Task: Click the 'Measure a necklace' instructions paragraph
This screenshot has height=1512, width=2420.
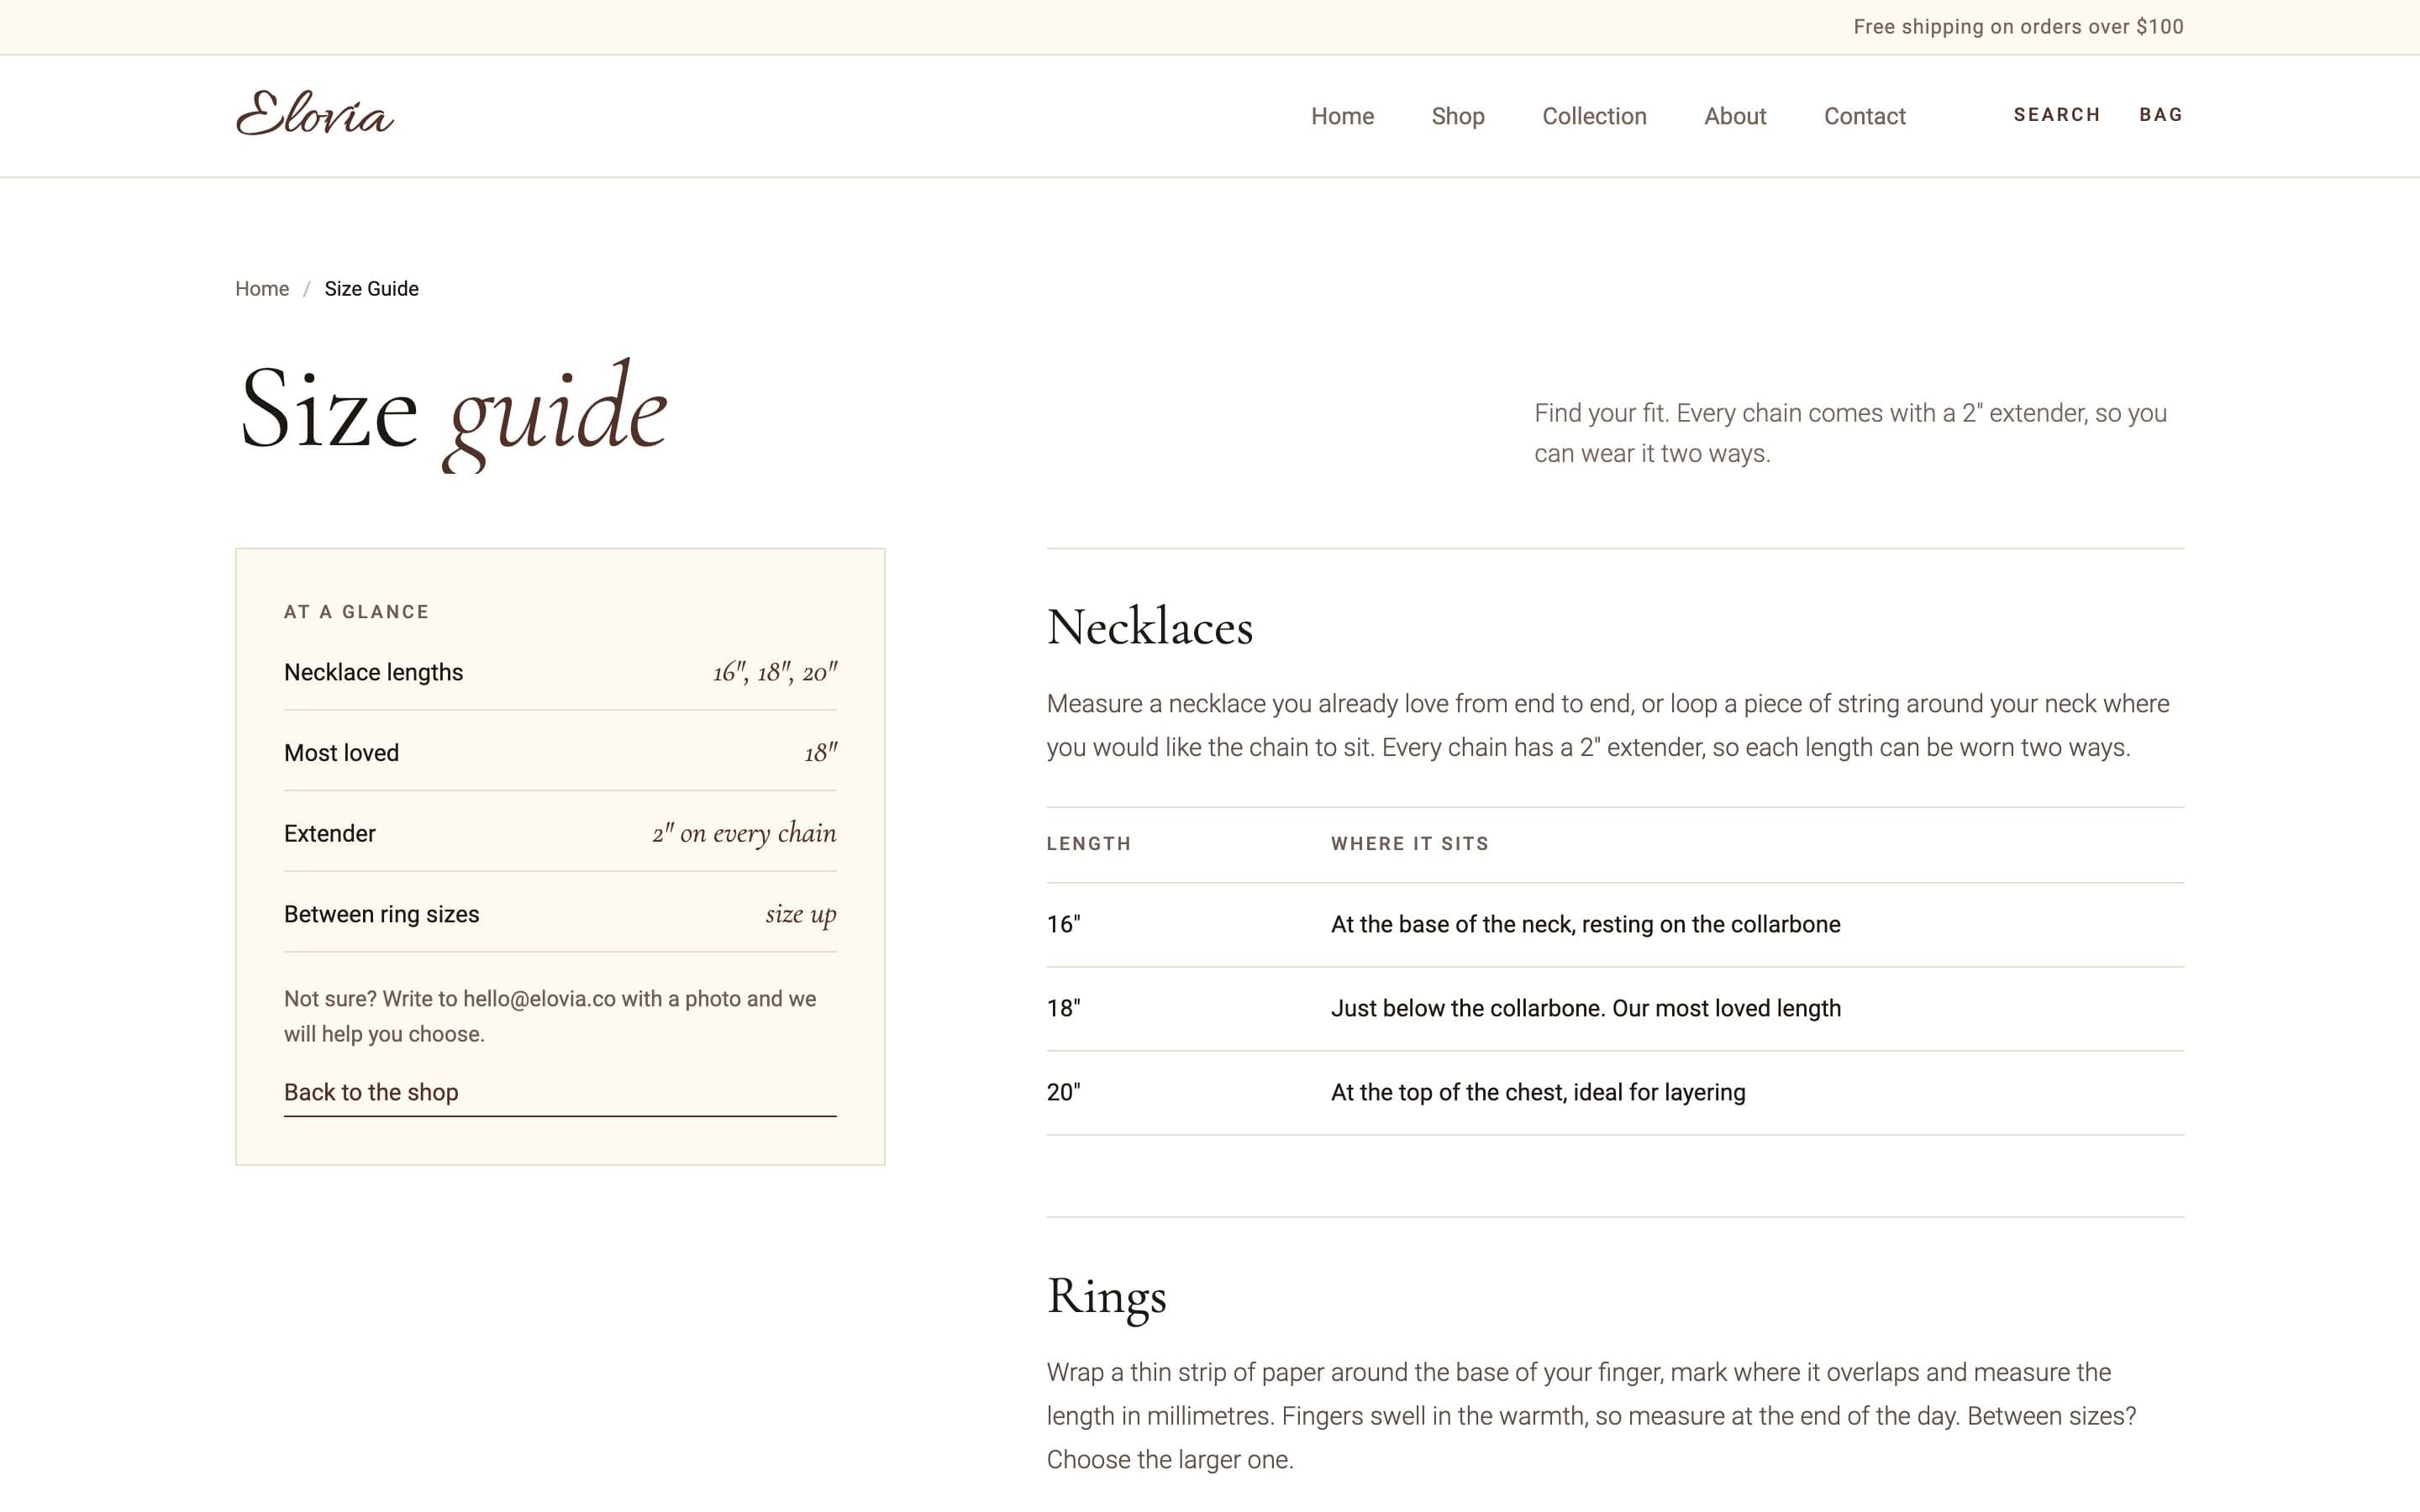Action: click(1608, 726)
